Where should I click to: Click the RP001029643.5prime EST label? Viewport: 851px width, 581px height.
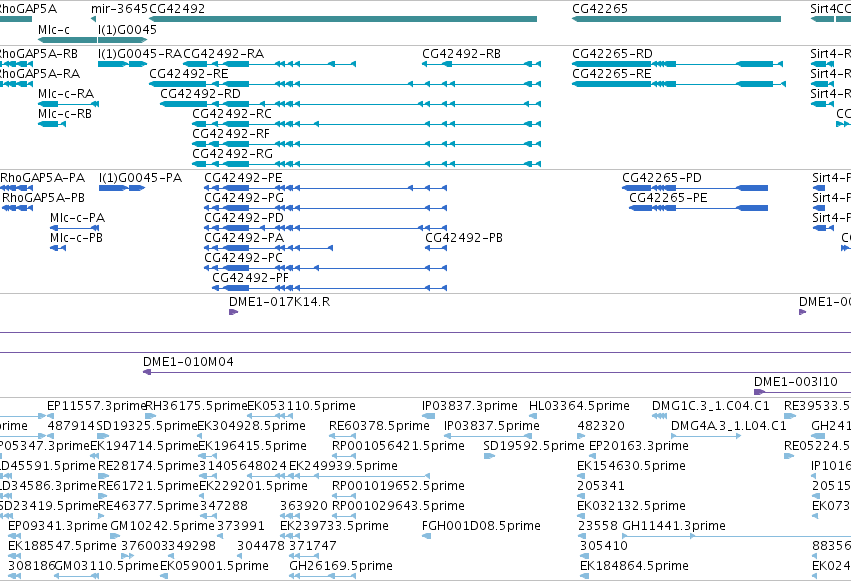point(398,507)
